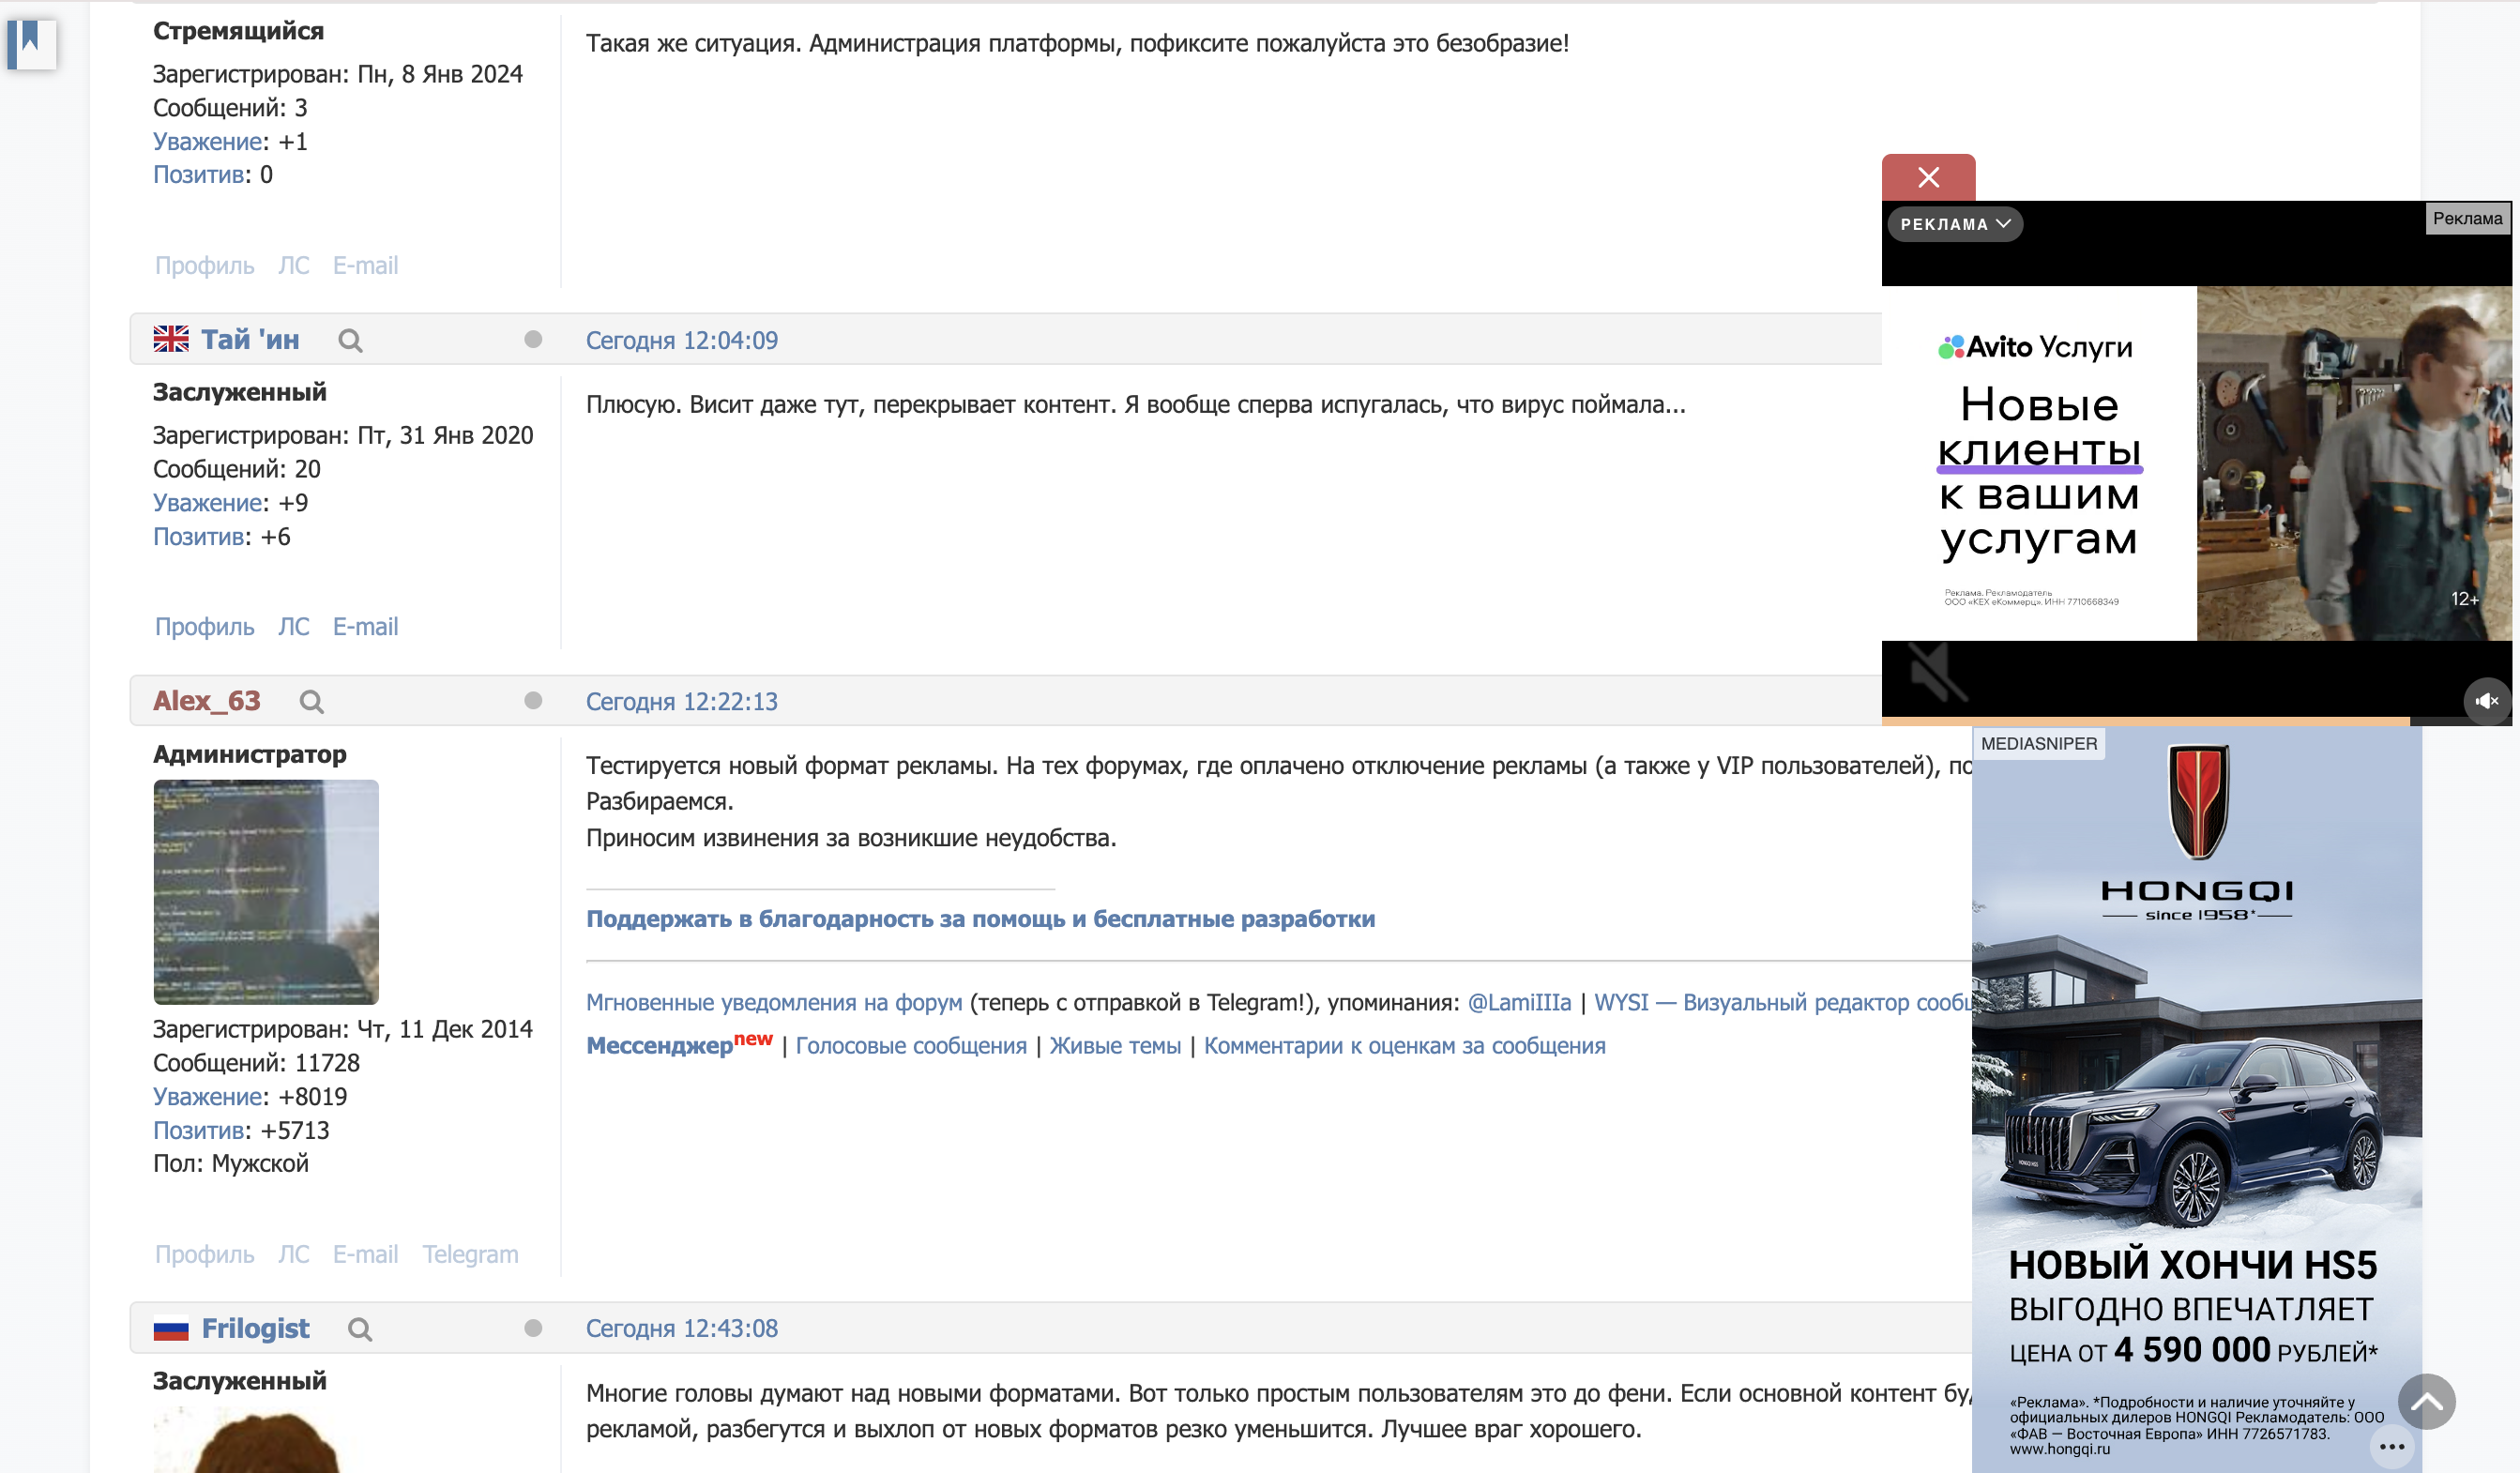Viewport: 2520px width, 1473px height.
Task: Search posts by Frilogist magnifier icon
Action: click(x=360, y=1329)
